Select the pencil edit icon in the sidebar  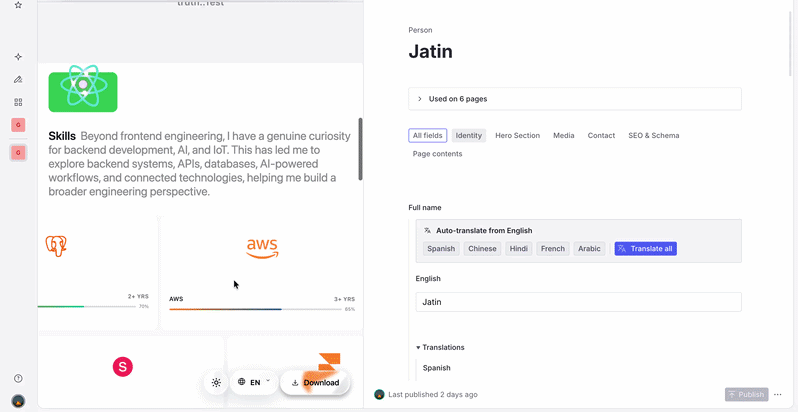coord(18,79)
